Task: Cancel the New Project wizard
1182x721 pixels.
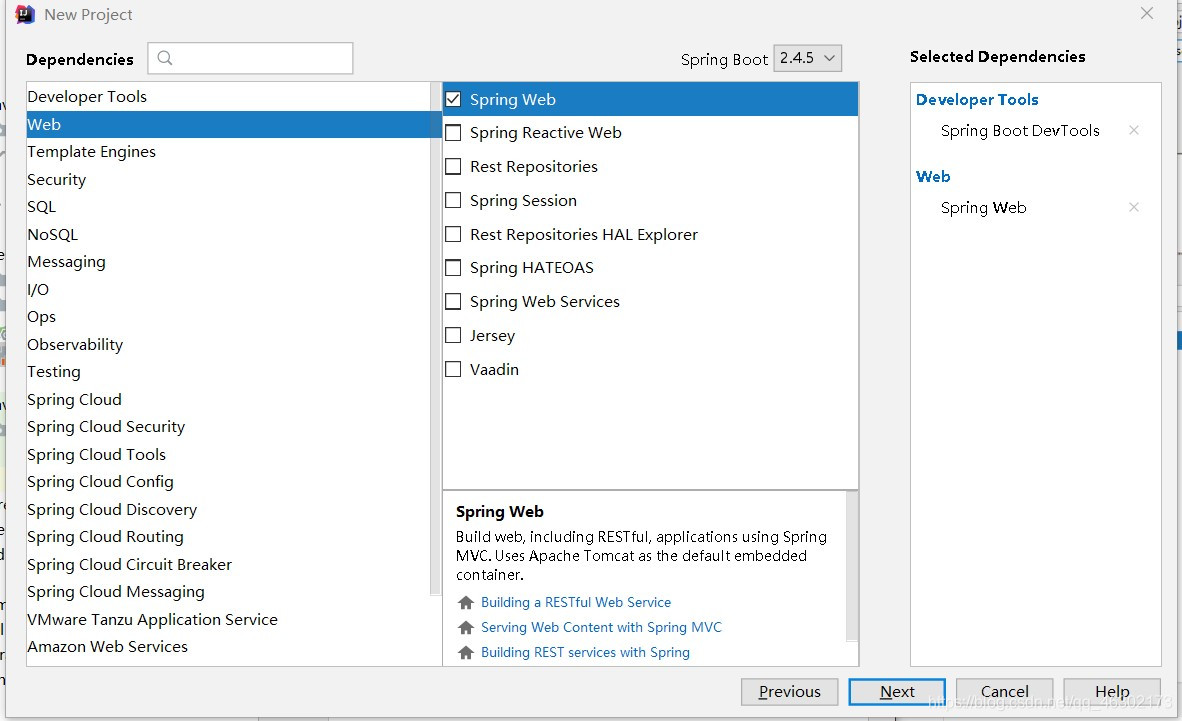Action: pyautogui.click(x=1004, y=692)
